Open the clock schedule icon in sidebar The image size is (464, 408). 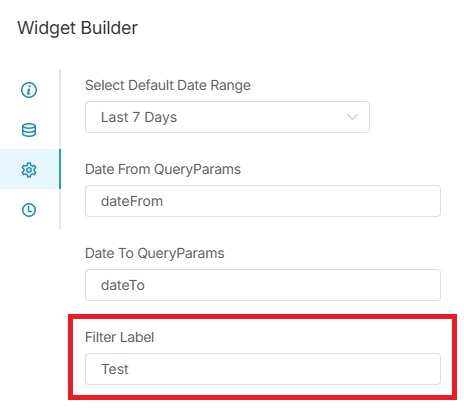[29, 210]
